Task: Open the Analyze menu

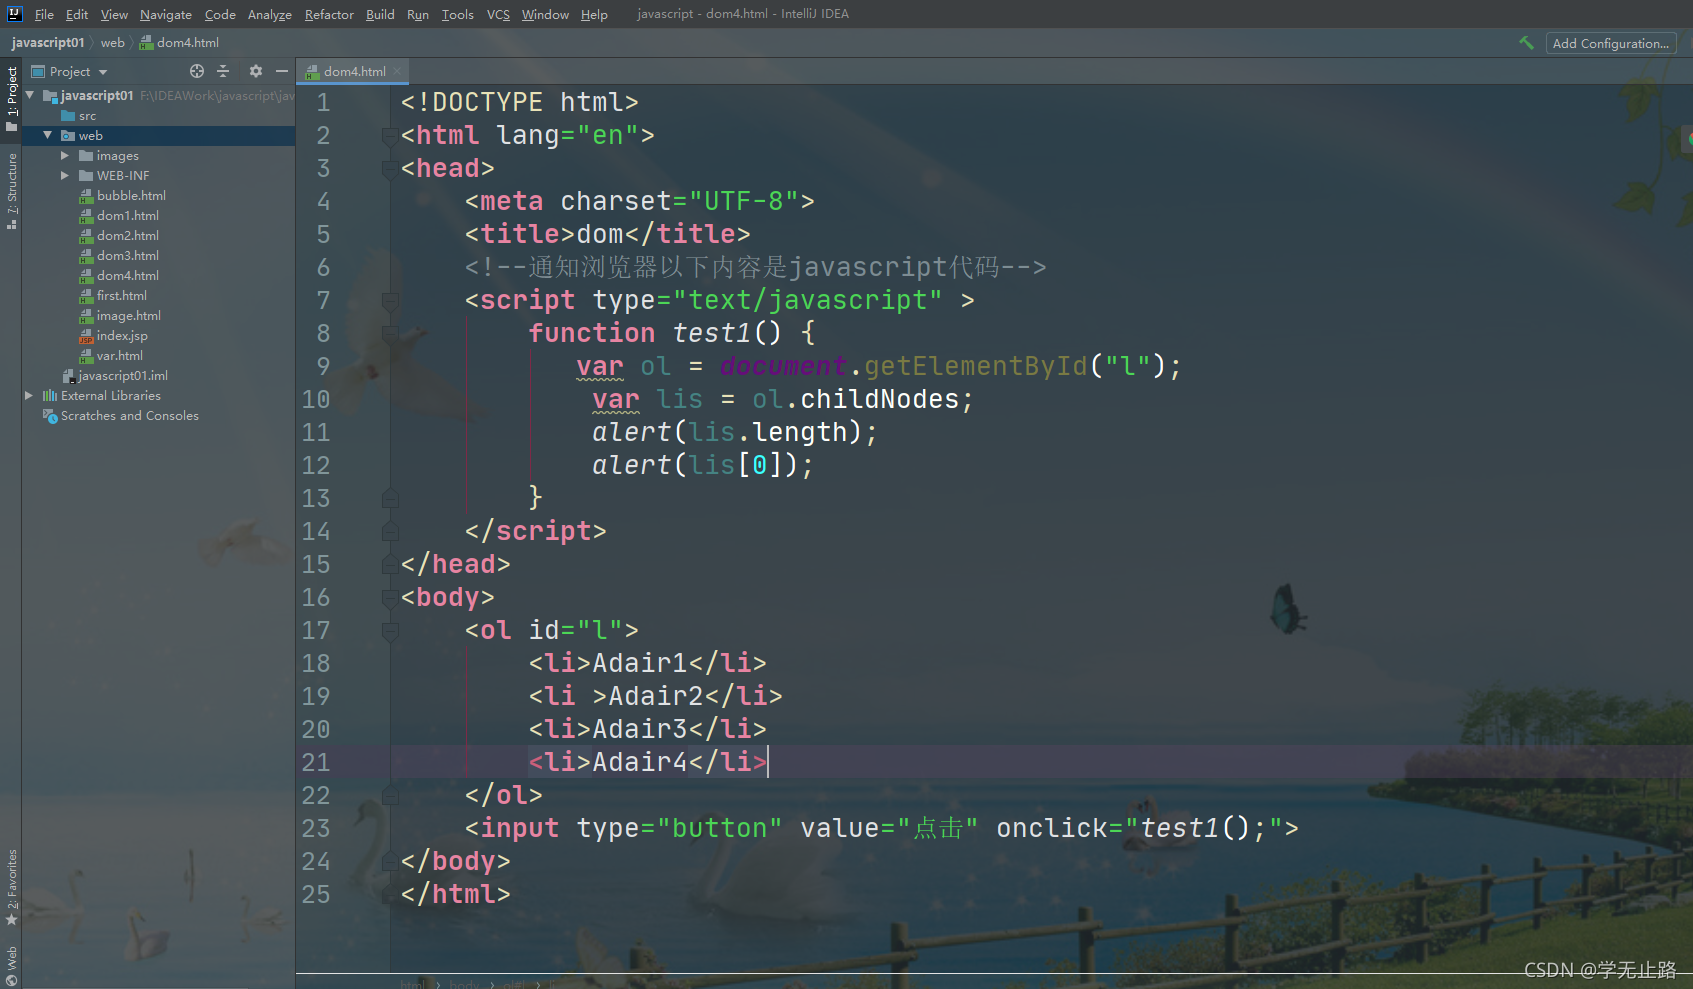Action: pos(270,14)
